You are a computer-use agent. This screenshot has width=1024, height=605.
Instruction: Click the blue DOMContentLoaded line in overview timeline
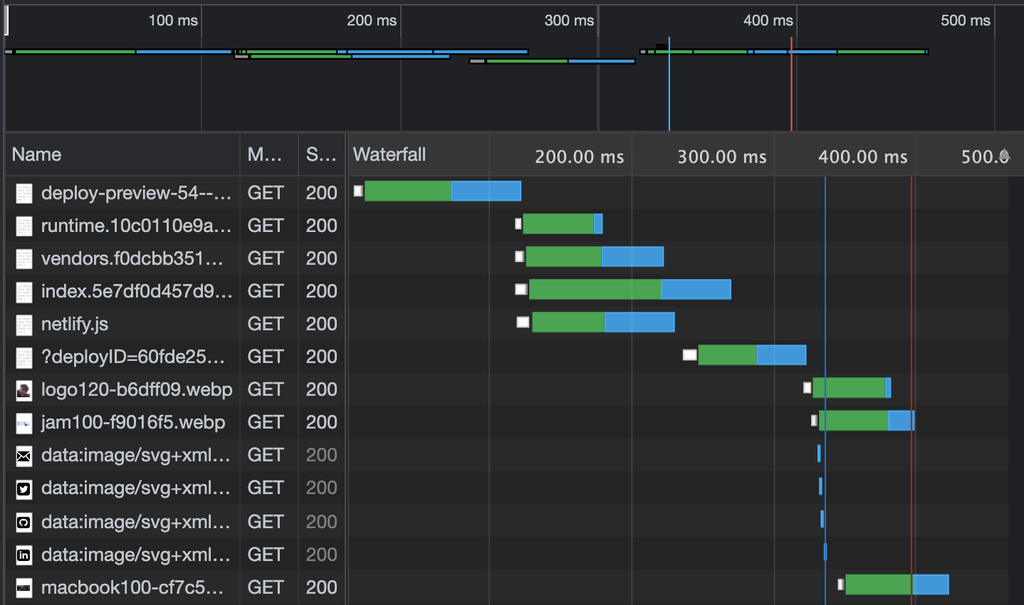(x=669, y=84)
